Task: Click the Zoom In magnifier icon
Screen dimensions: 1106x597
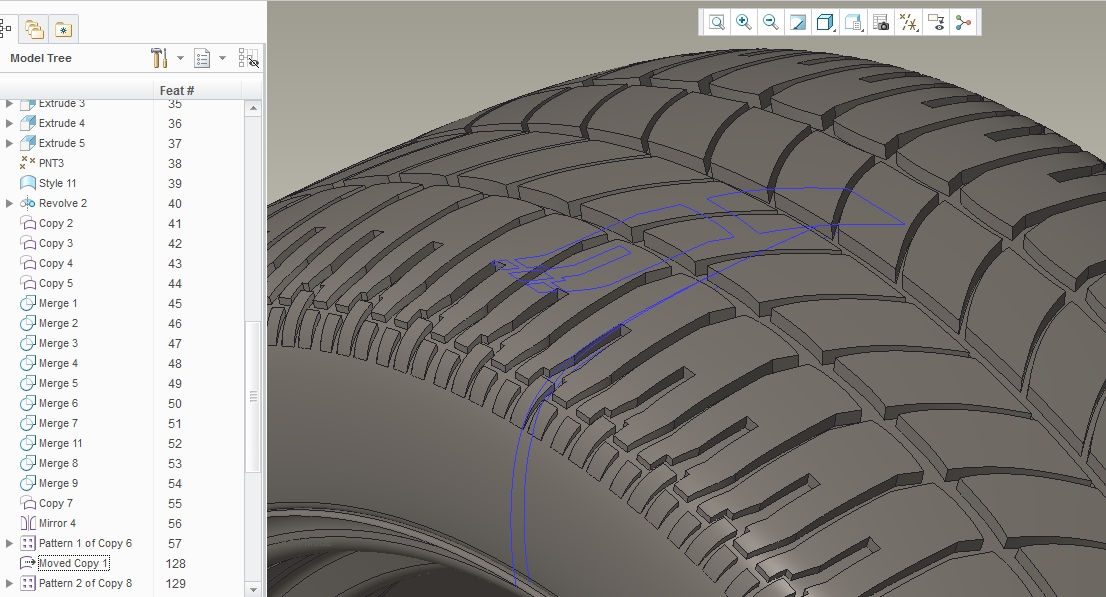Action: [743, 23]
